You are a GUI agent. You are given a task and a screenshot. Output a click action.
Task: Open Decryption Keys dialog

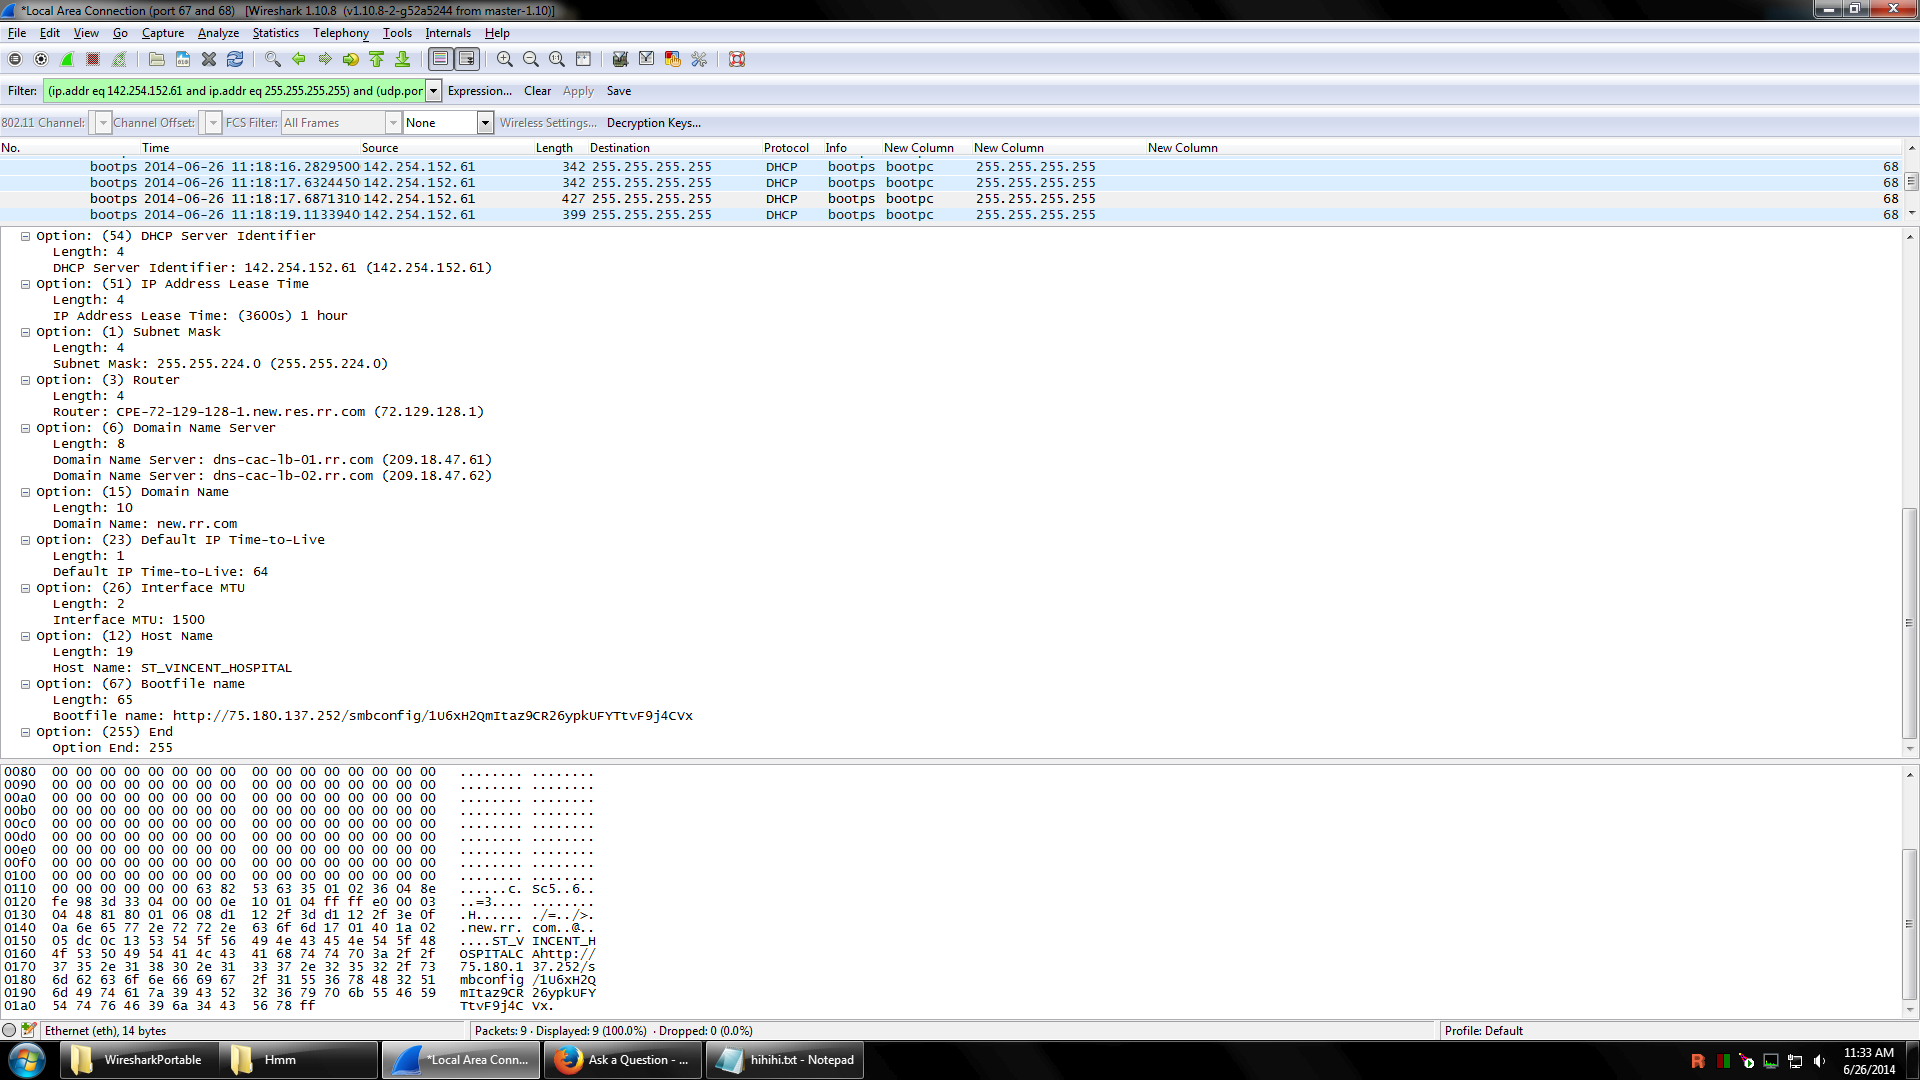[x=654, y=123]
